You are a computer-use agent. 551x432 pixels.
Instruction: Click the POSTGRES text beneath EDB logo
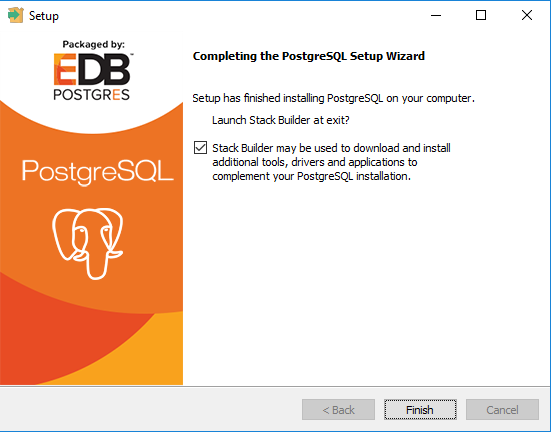point(91,95)
